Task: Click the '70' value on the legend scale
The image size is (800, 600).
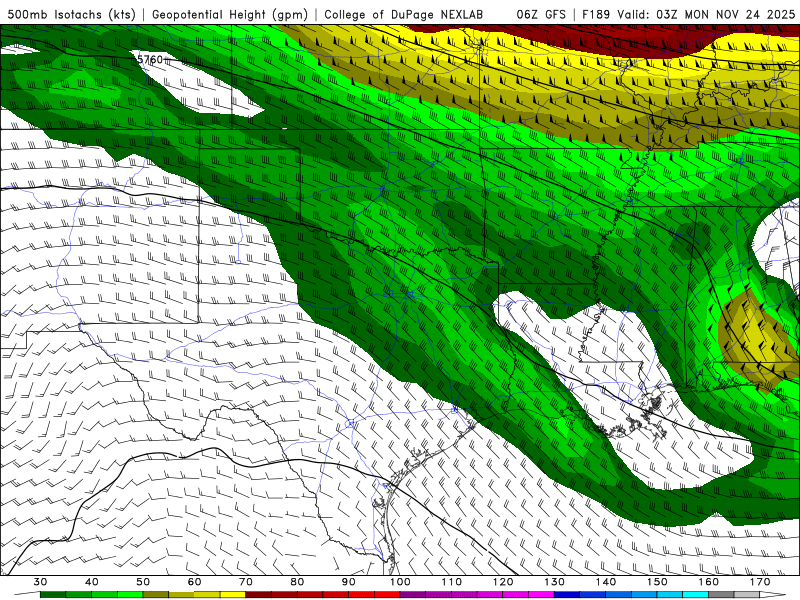Action: pyautogui.click(x=246, y=582)
